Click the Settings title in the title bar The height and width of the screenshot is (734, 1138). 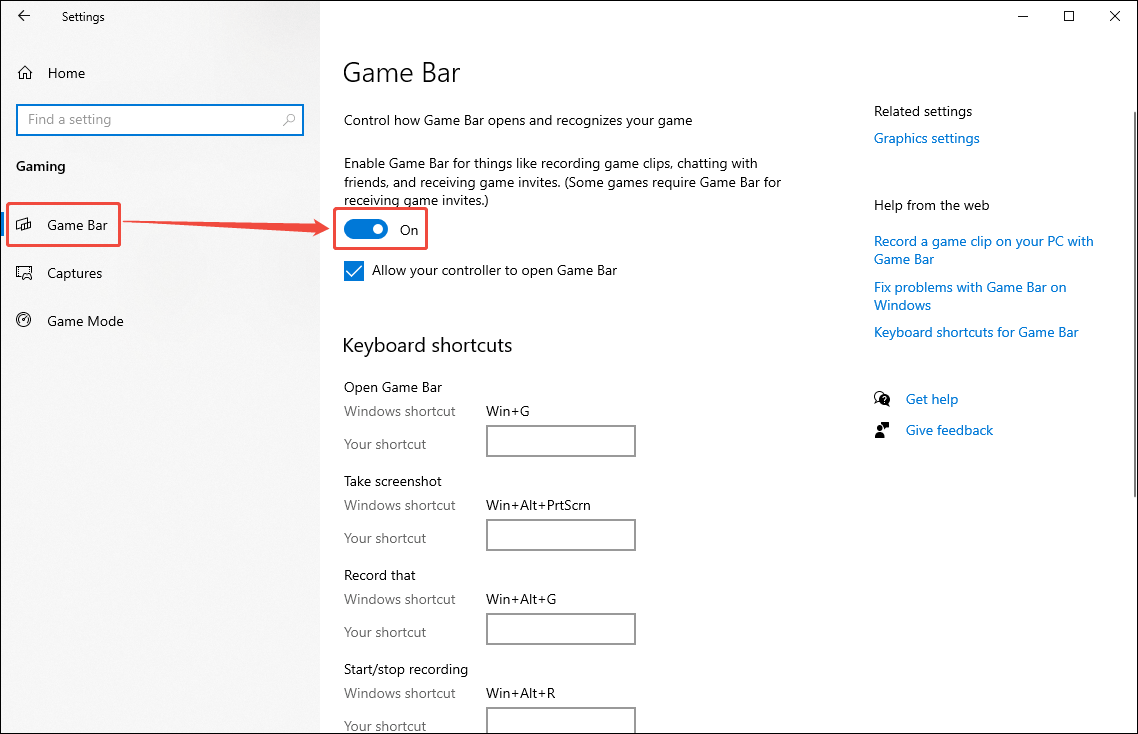[x=83, y=16]
